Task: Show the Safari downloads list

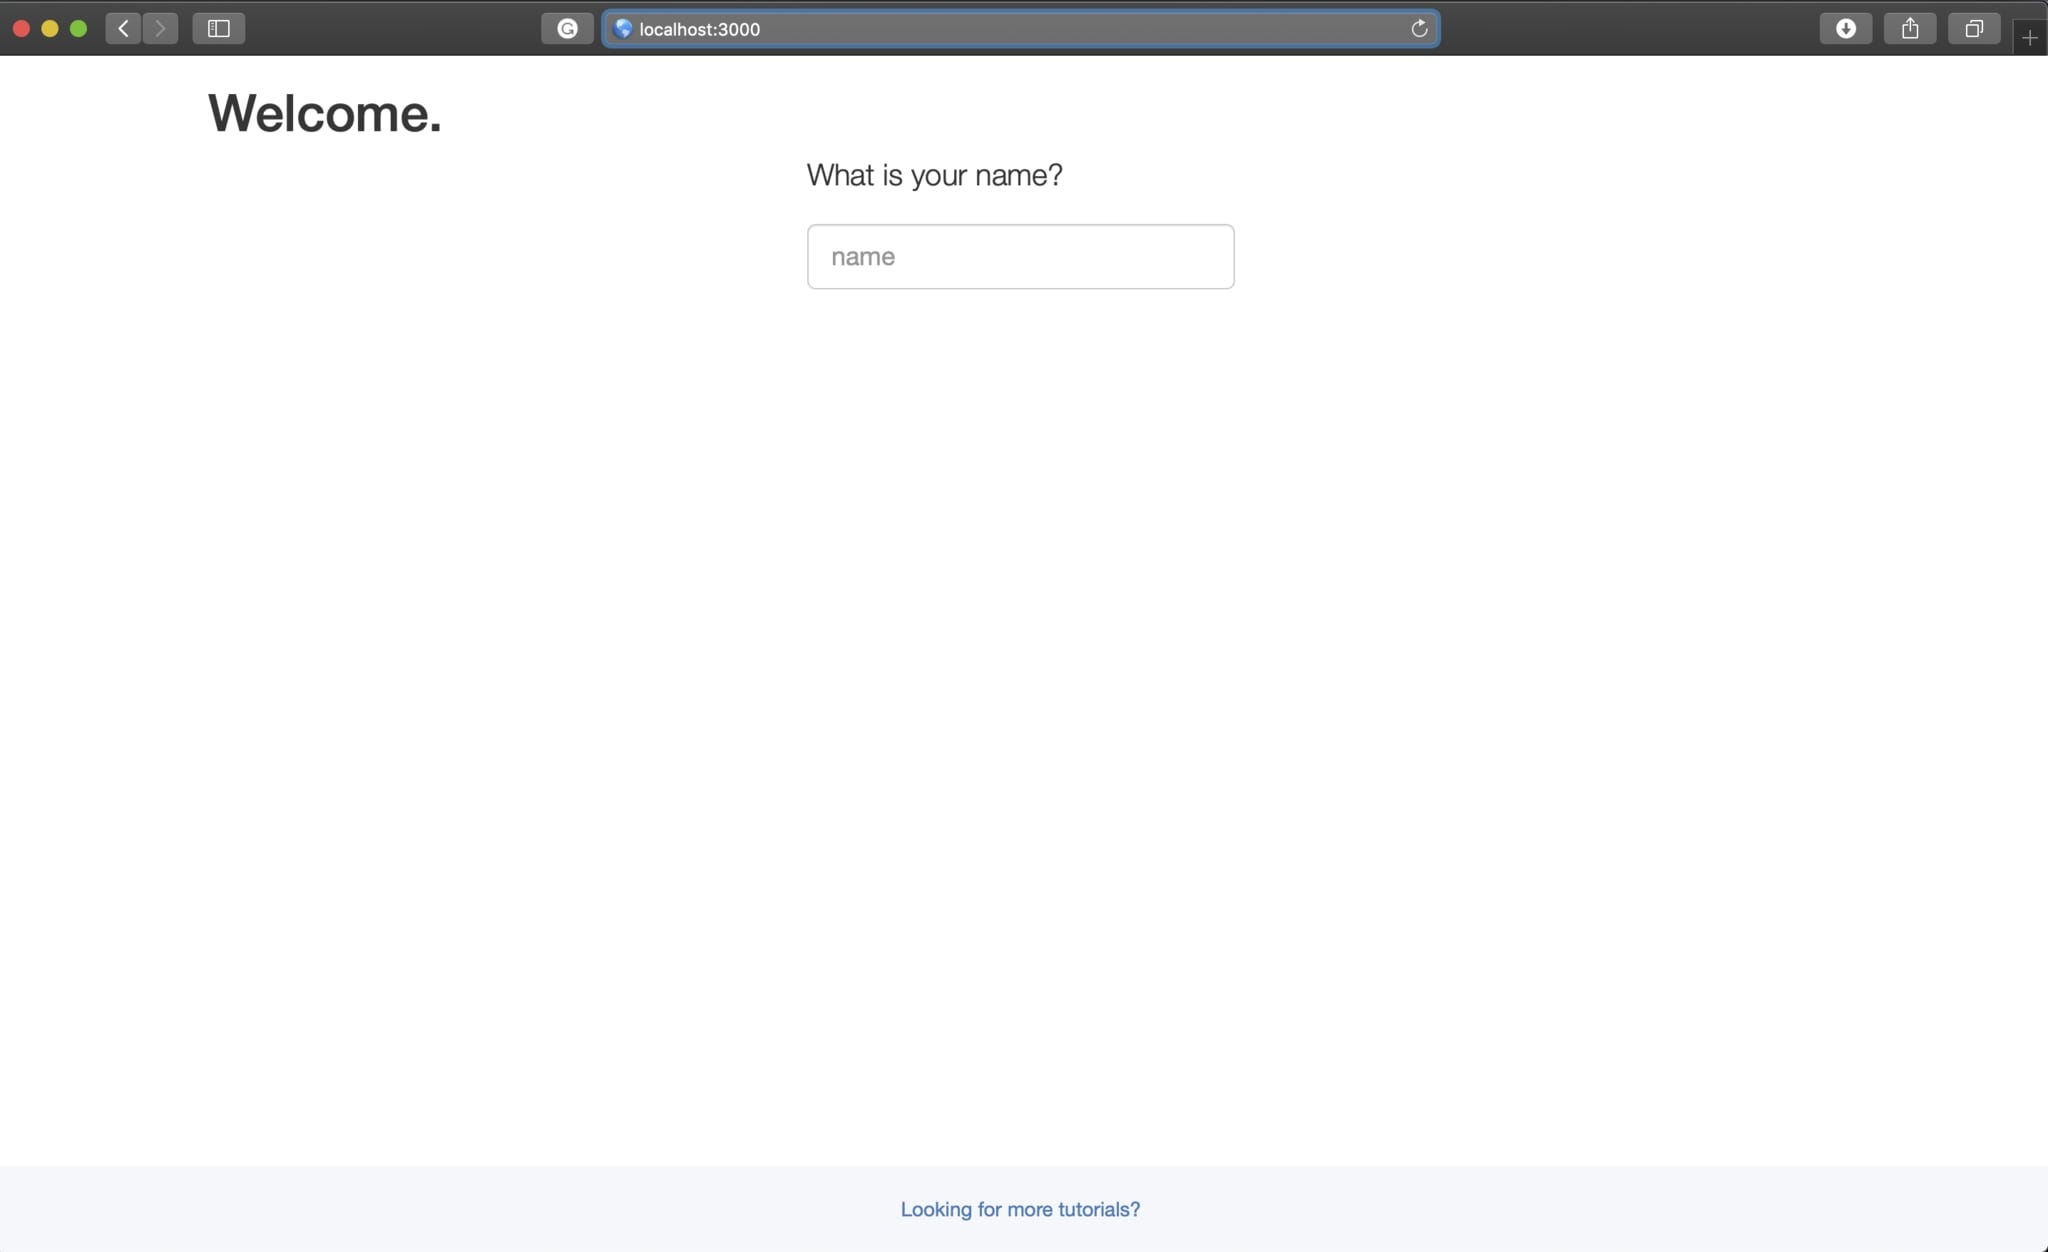Action: pyautogui.click(x=1845, y=29)
